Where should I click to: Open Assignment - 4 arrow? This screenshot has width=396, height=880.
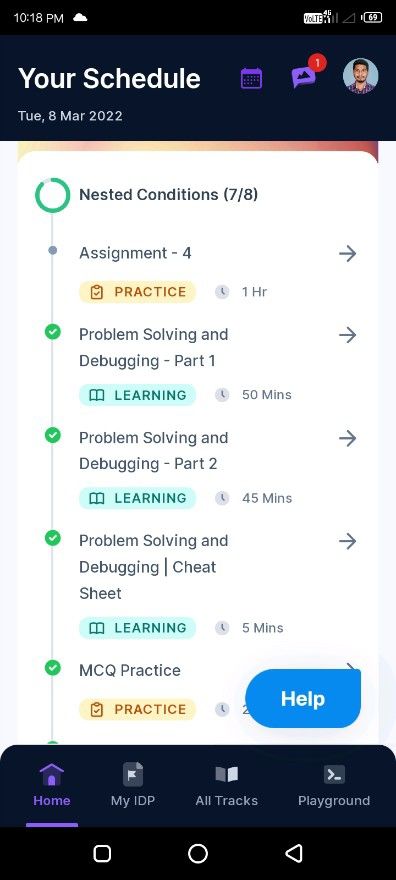(348, 254)
